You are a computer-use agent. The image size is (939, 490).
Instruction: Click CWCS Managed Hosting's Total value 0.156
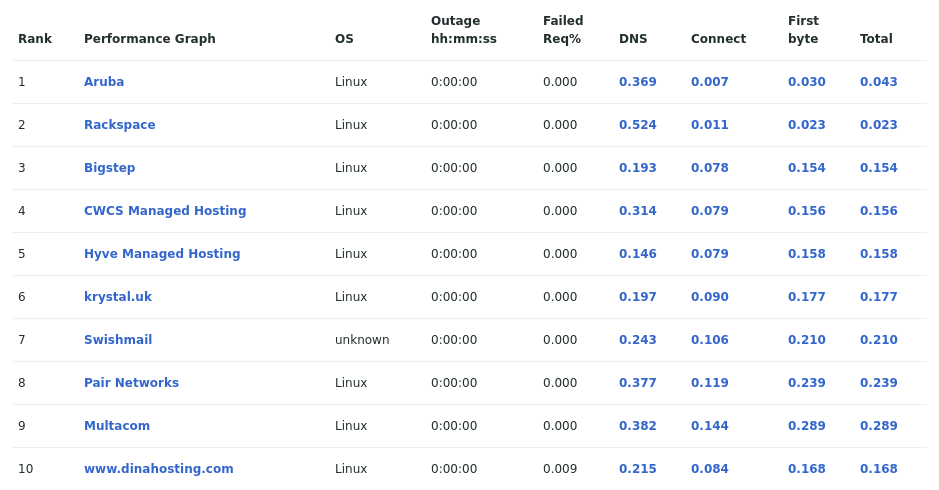point(879,211)
